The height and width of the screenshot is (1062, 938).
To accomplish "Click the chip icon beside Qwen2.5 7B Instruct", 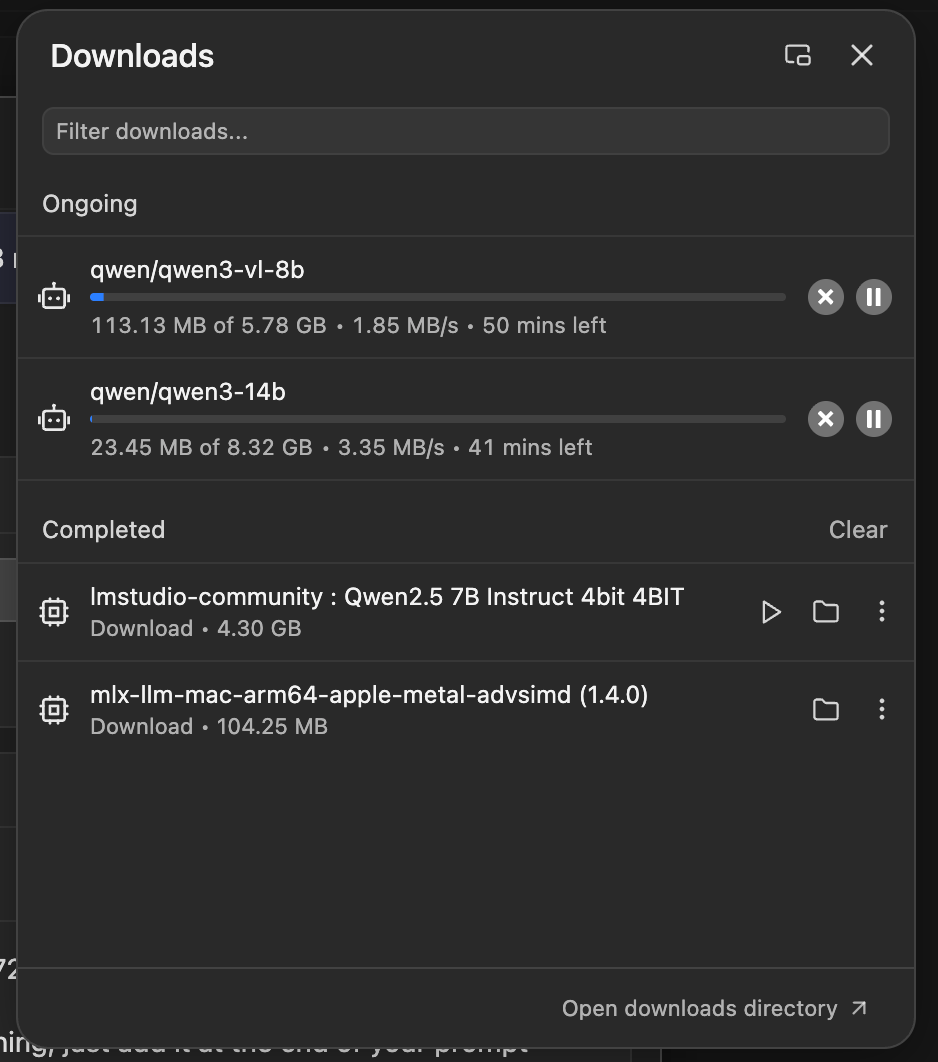I will point(54,612).
